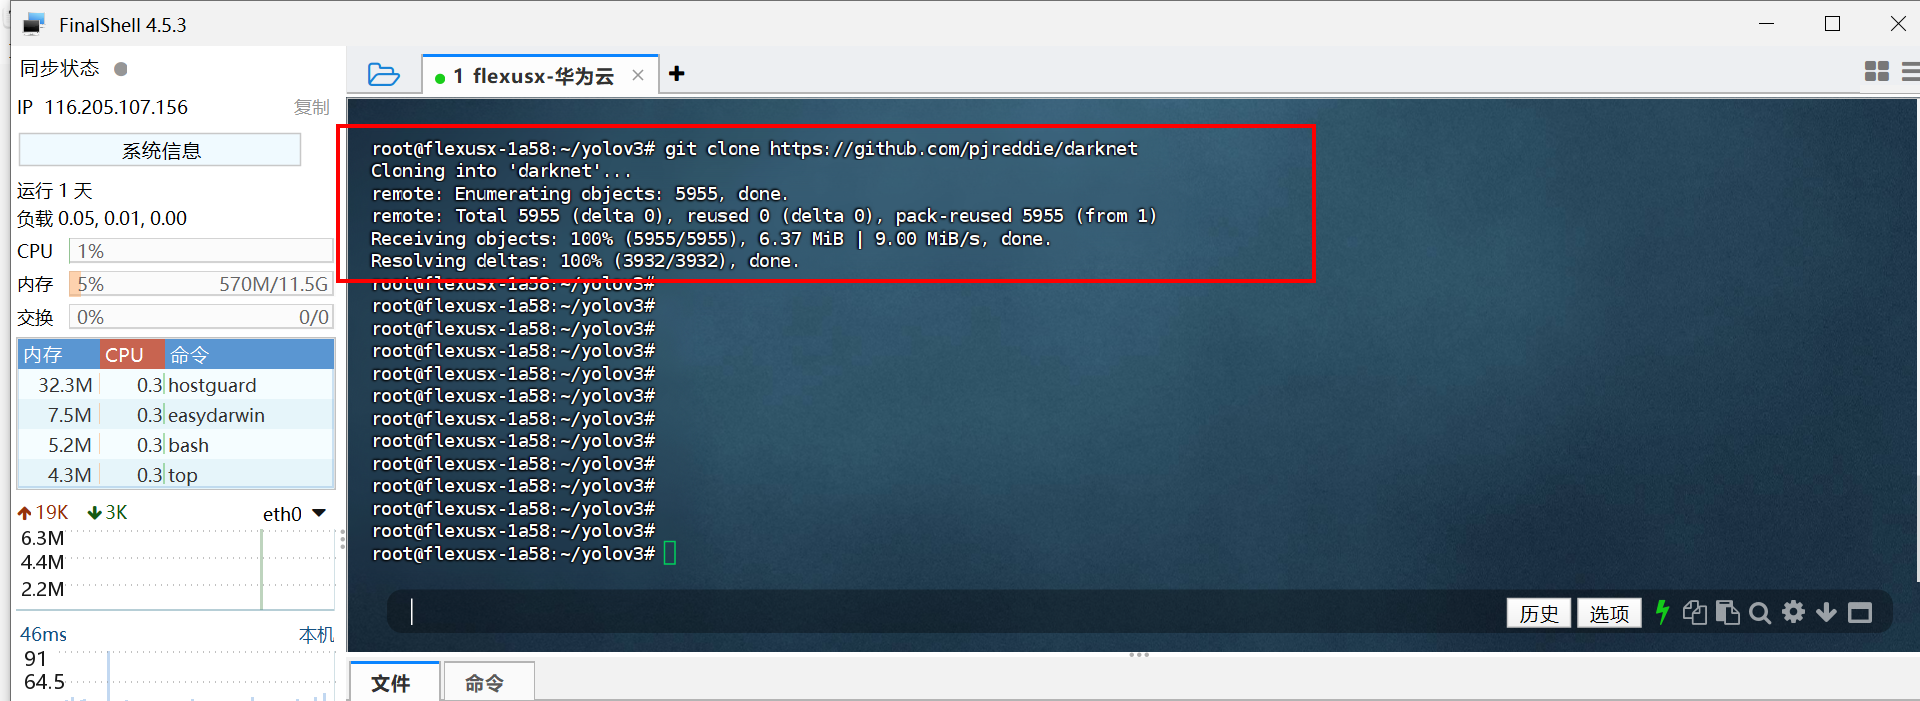Screen dimensions: 1920x701
Task: Open the connection manager folder icon
Action: click(x=383, y=75)
